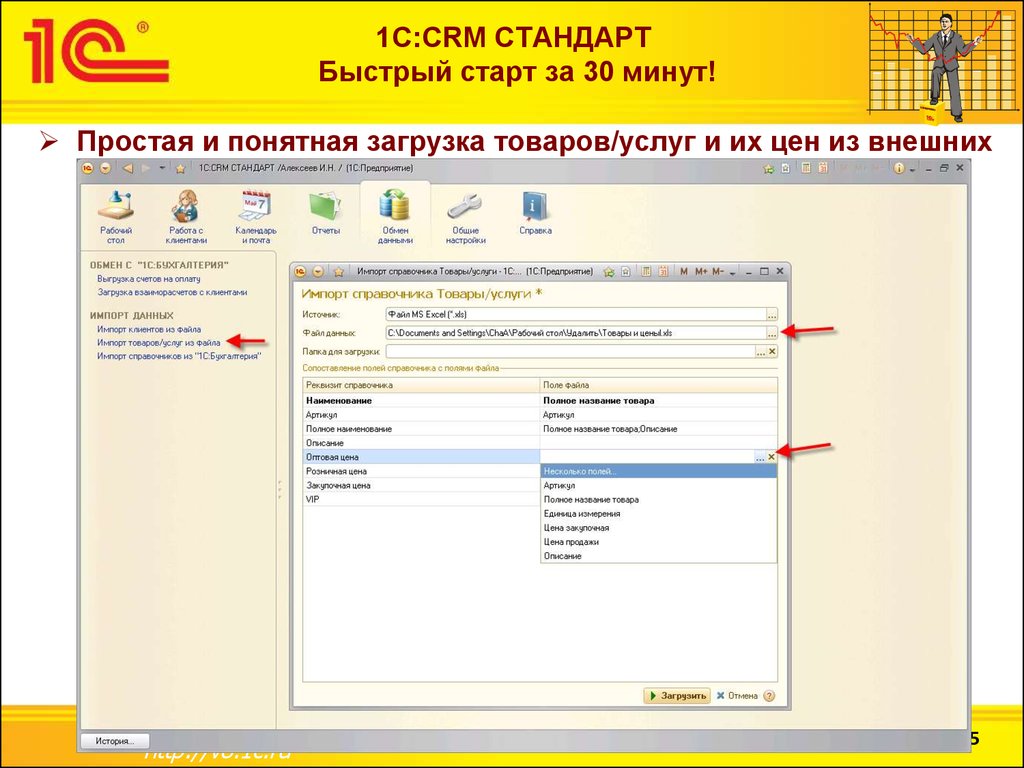Click ellipsis button of Источник field
The image size is (1024, 768).
click(x=771, y=314)
